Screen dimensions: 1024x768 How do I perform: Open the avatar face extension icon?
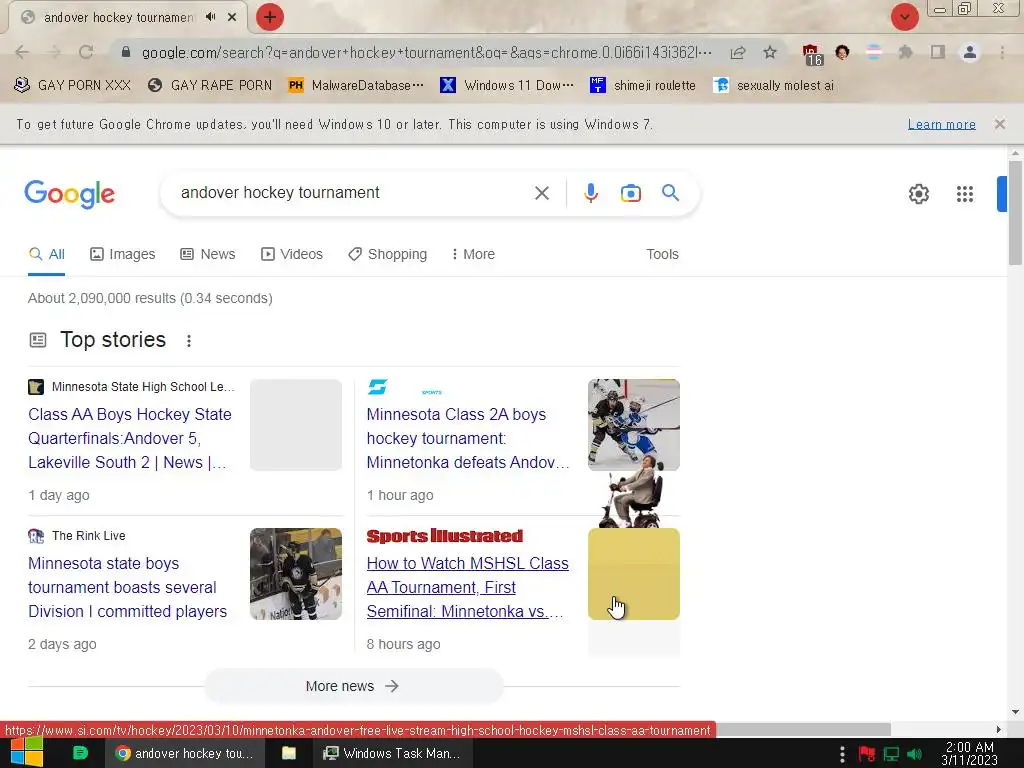point(842,52)
